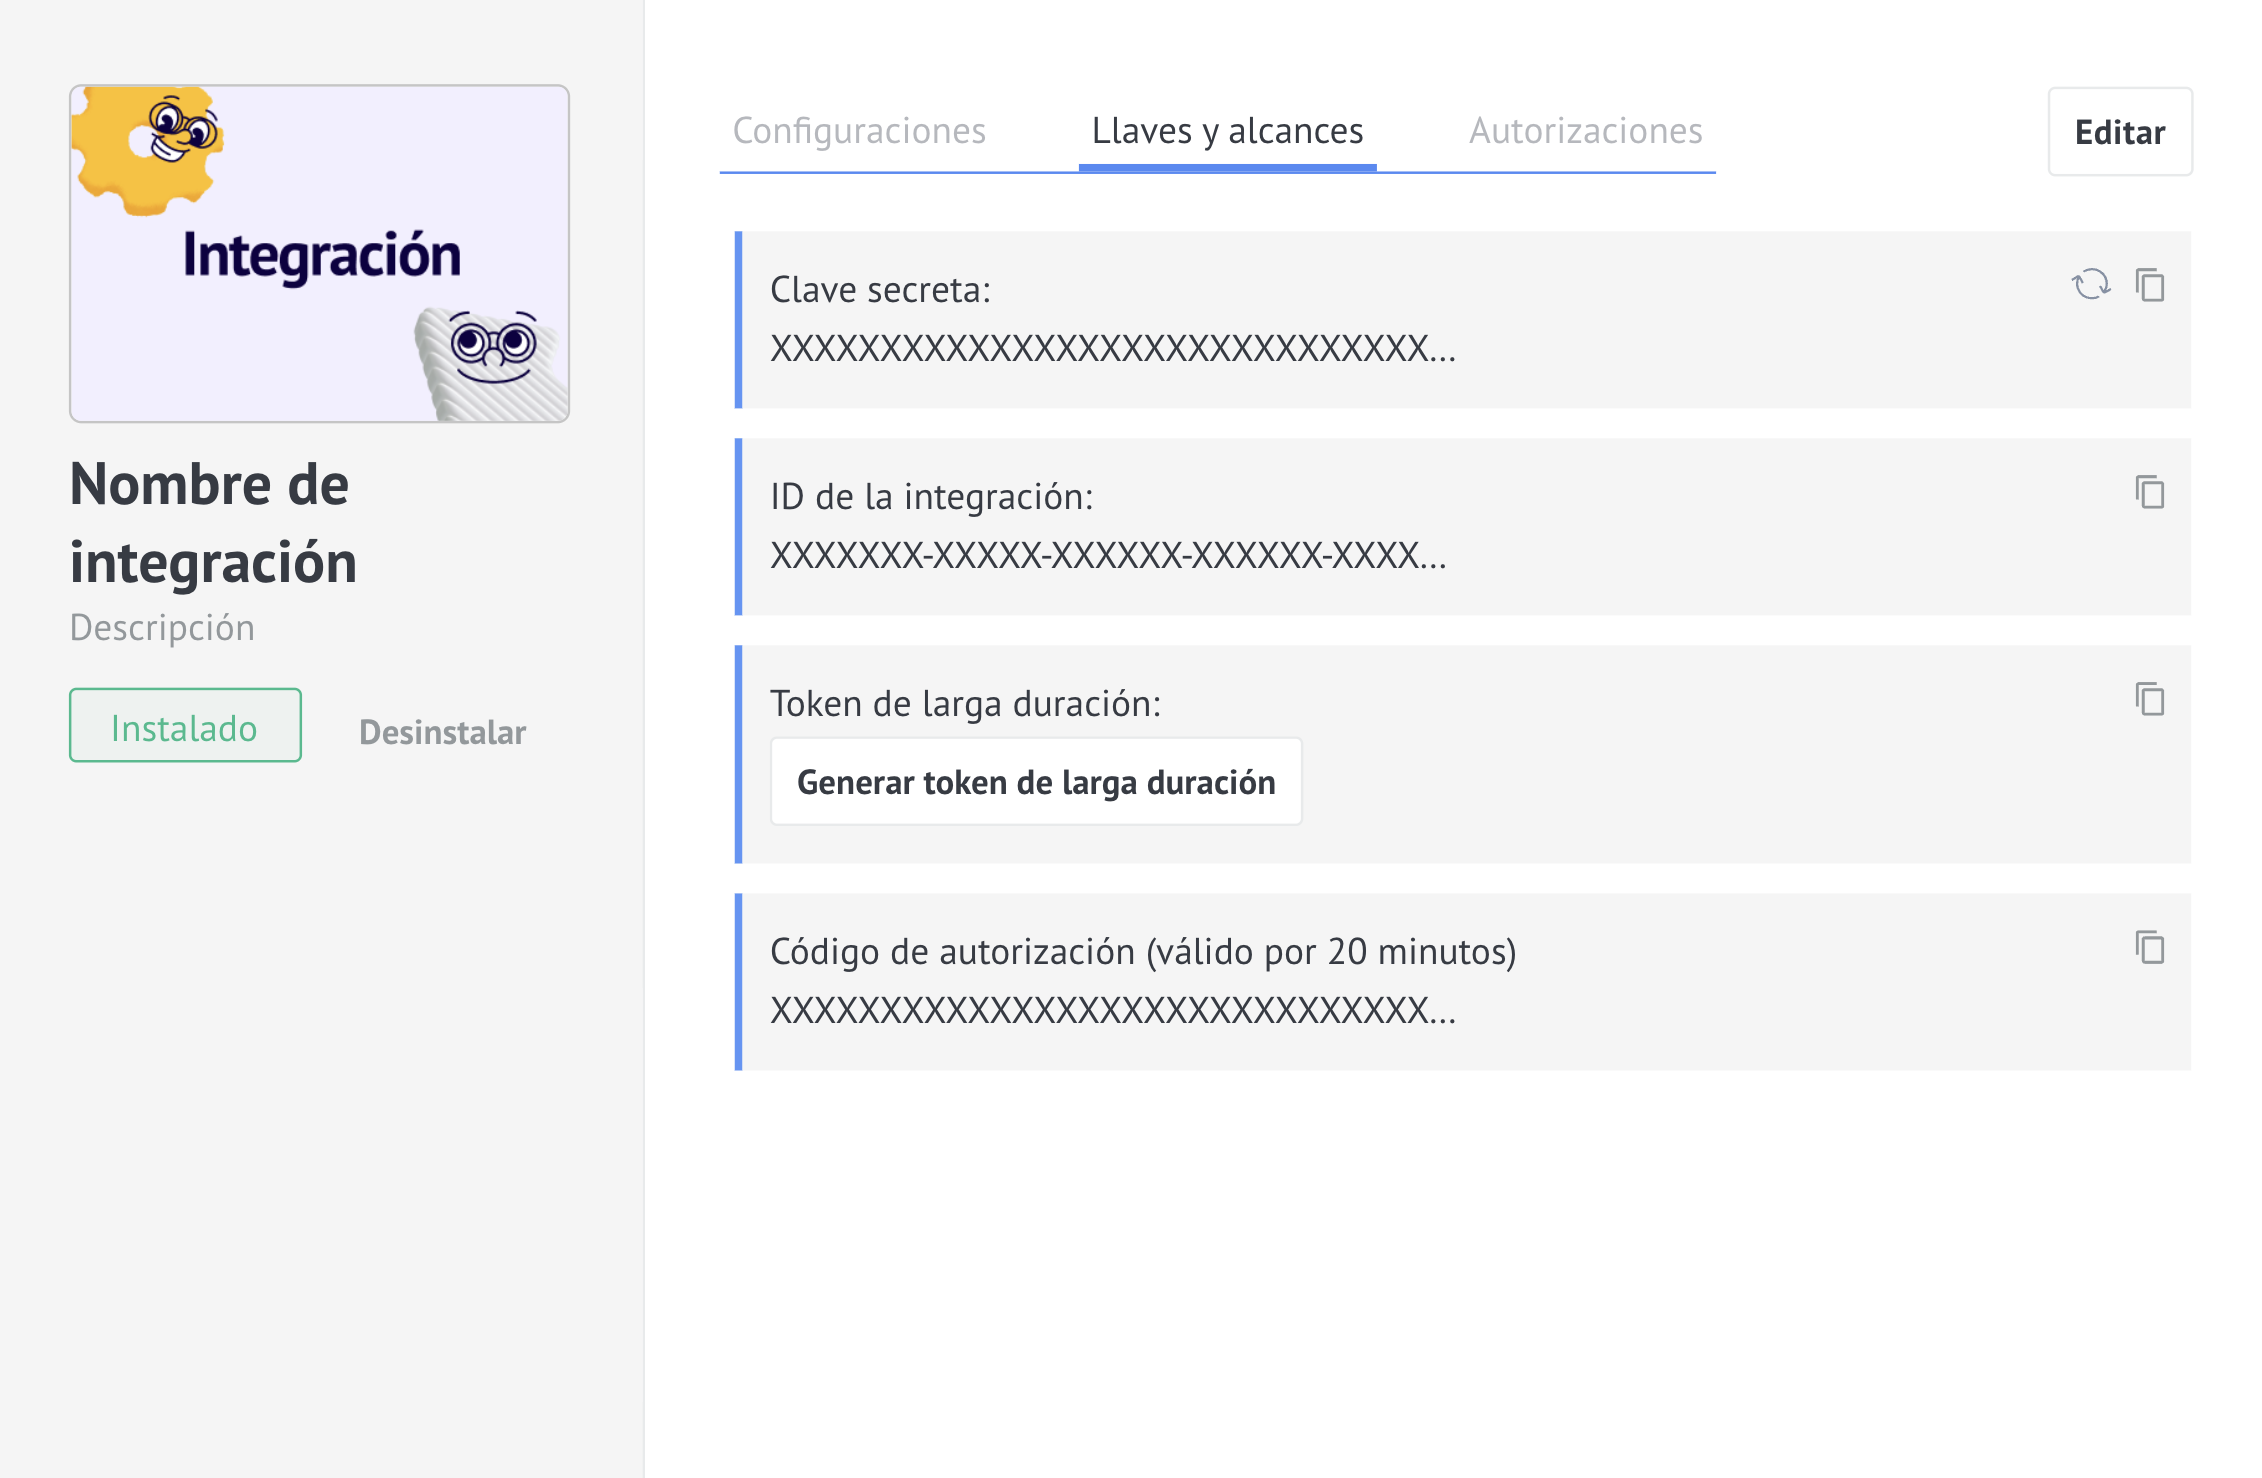The width and height of the screenshot is (2262, 1478).
Task: Click the Integración logo image
Action: [320, 254]
